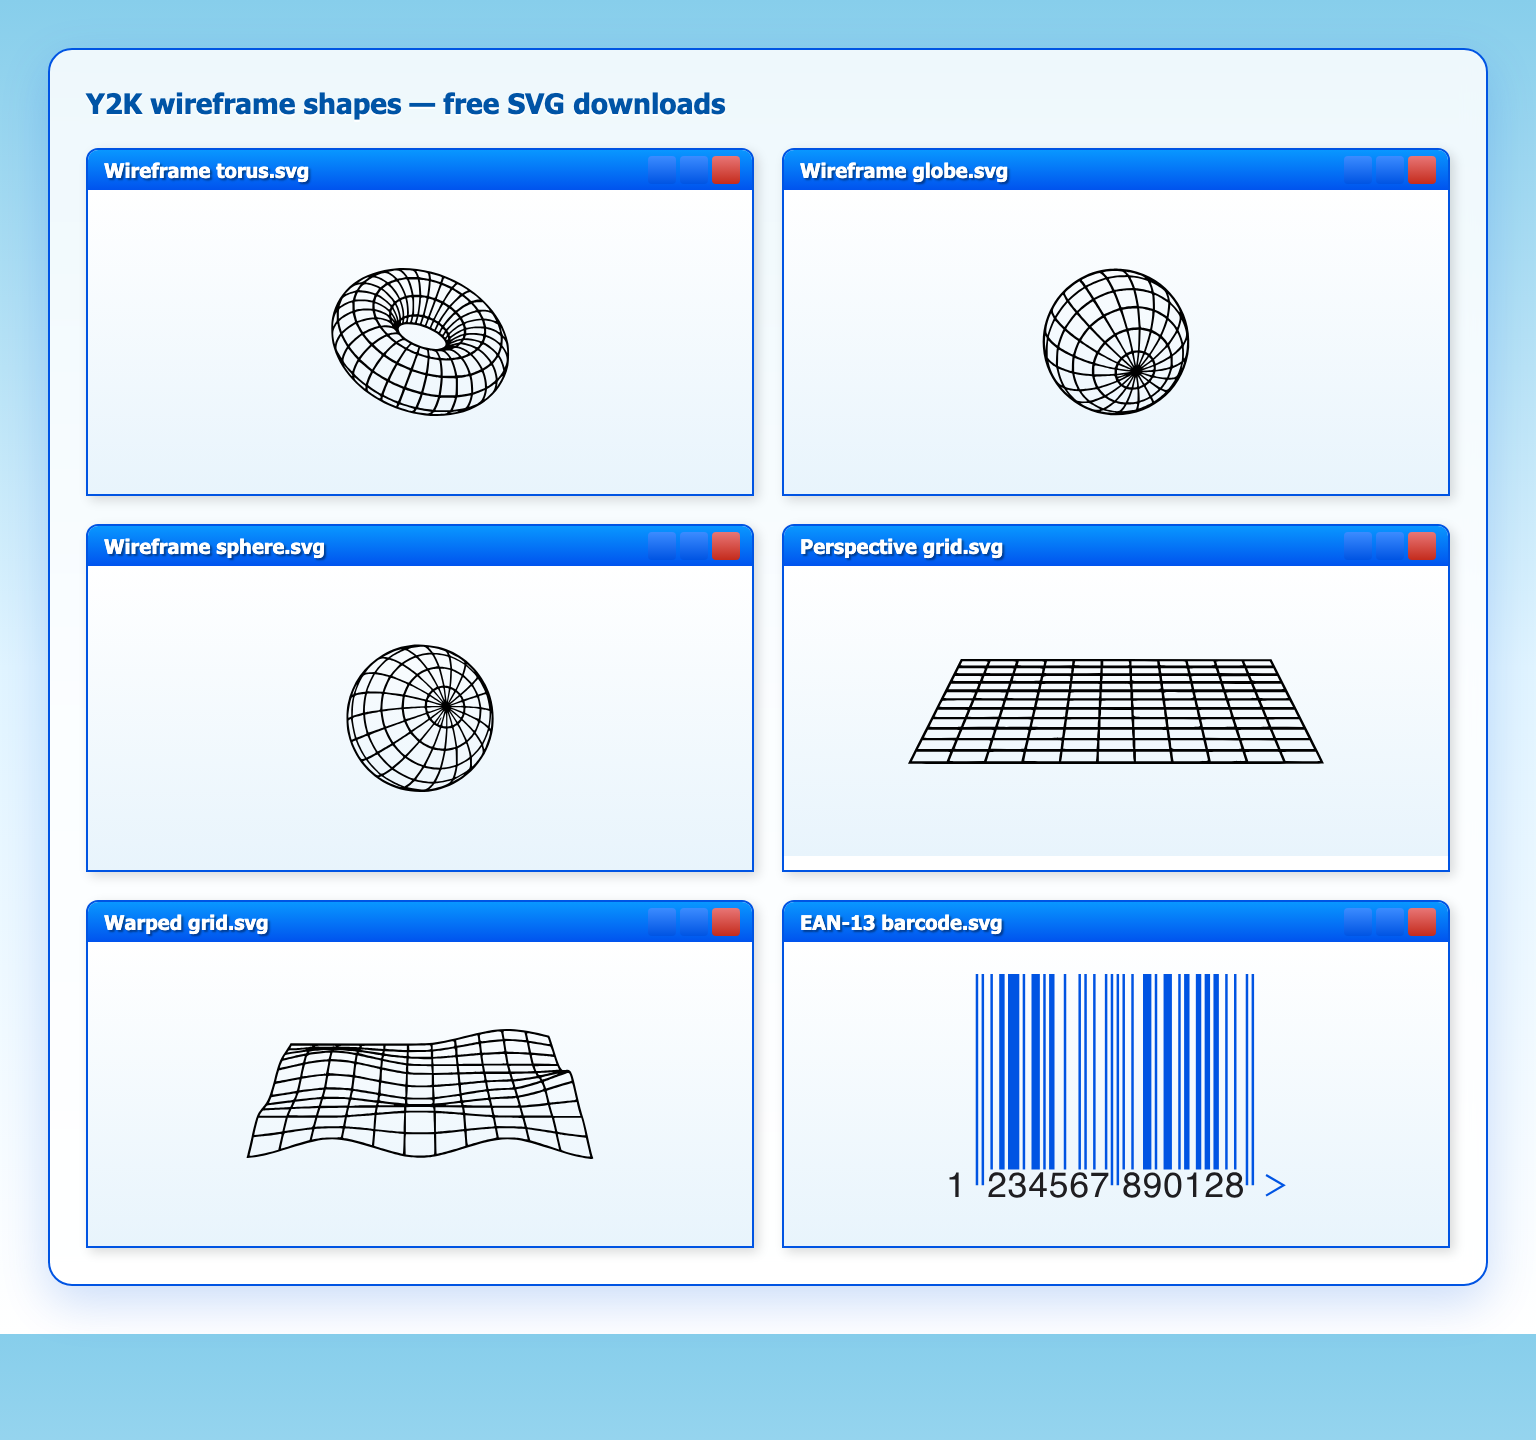
Task: Open the EAN-13 barcode image
Action: 1116,1087
